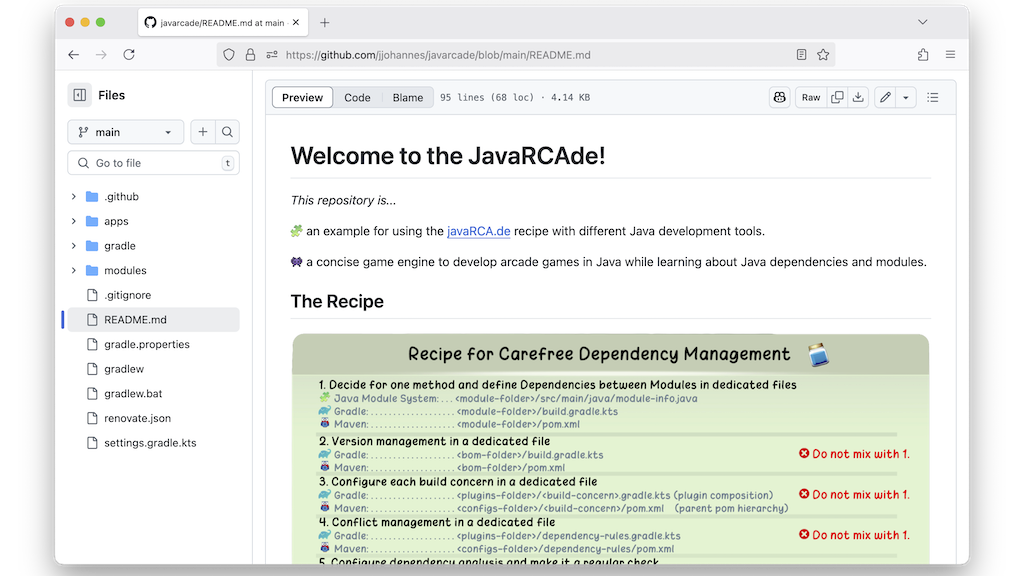The height and width of the screenshot is (576, 1024).
Task: Bookmark this page with the star icon
Action: [x=823, y=55]
